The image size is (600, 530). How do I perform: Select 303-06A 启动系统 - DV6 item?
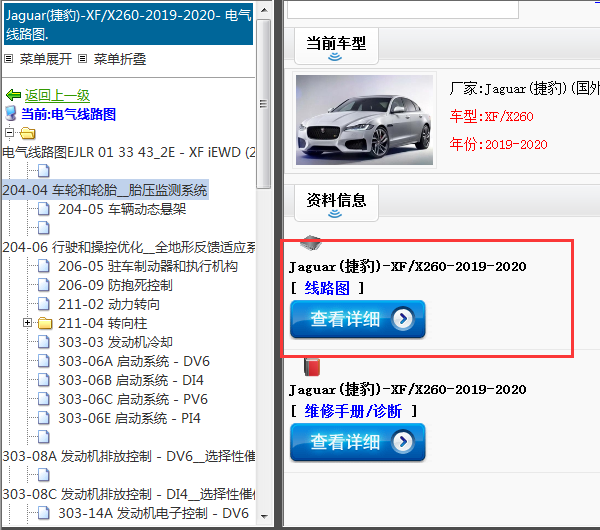[x=134, y=361]
